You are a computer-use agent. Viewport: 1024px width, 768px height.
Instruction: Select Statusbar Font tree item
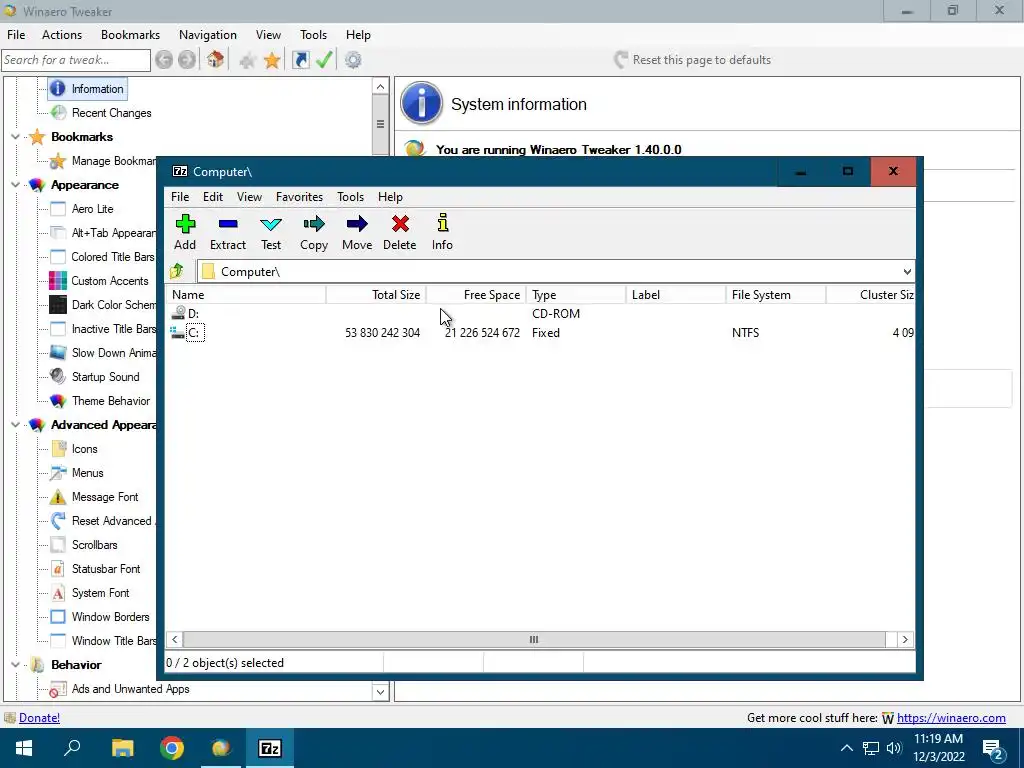(106, 569)
